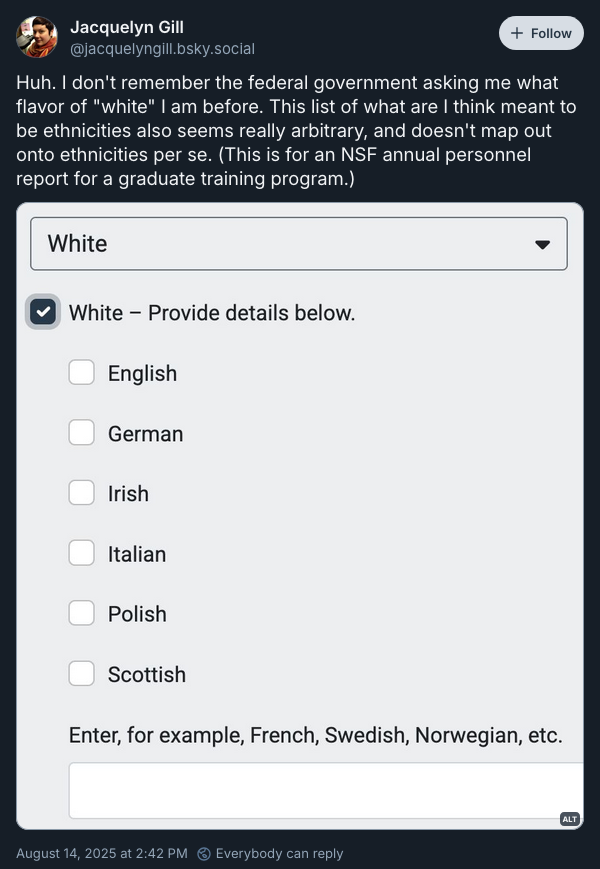Open Jacquelyn Gill's profile avatar
This screenshot has height=869, width=600.
click(37, 37)
